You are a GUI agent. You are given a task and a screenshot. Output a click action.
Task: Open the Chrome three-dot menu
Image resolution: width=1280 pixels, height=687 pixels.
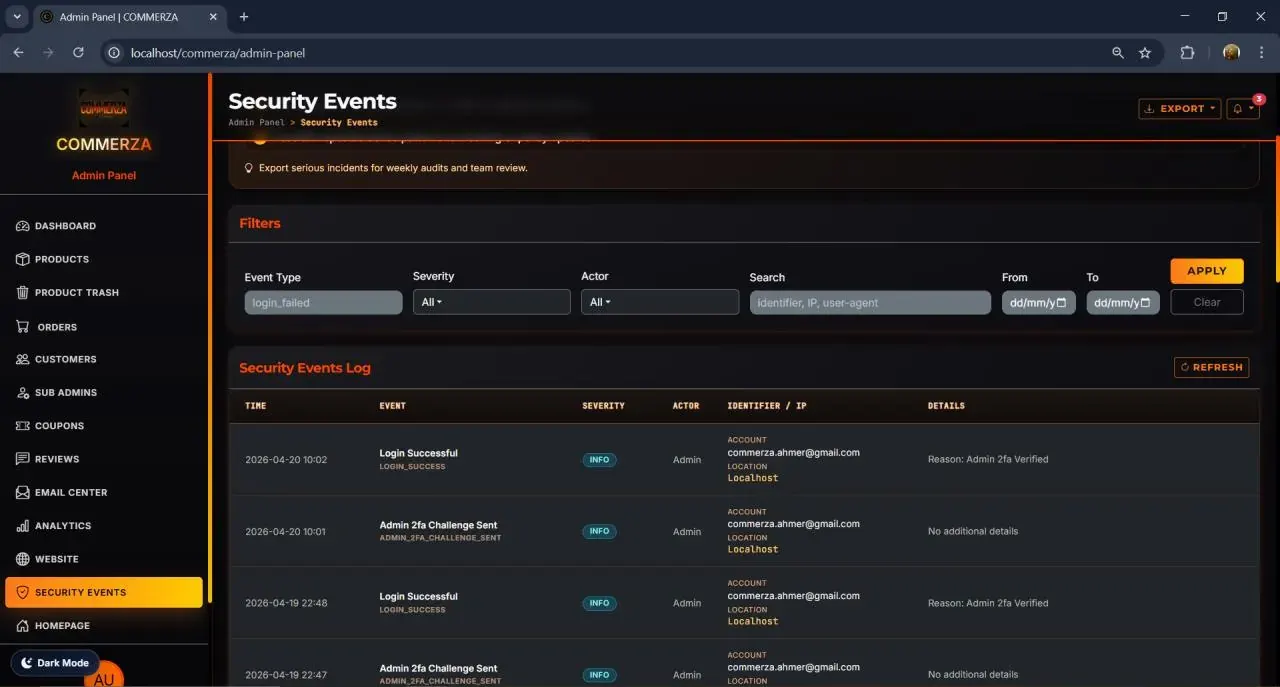pyautogui.click(x=1261, y=53)
